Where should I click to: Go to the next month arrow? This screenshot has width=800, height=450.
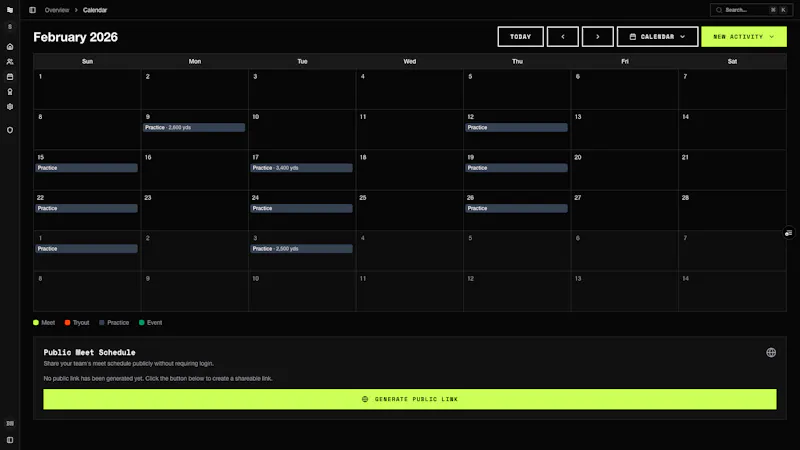[597, 37]
